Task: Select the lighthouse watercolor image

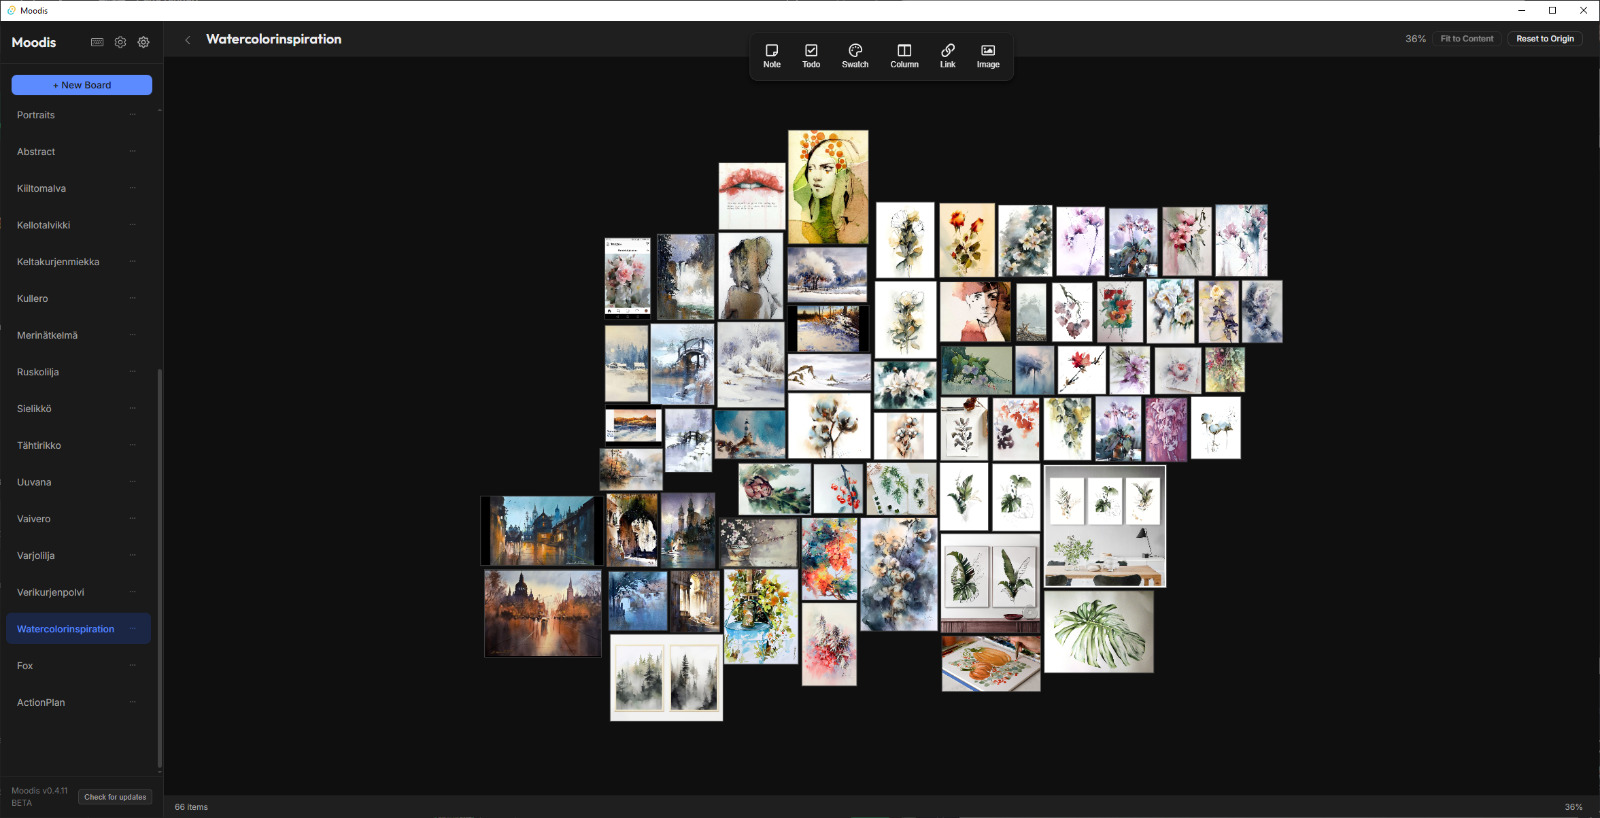Action: [750, 433]
